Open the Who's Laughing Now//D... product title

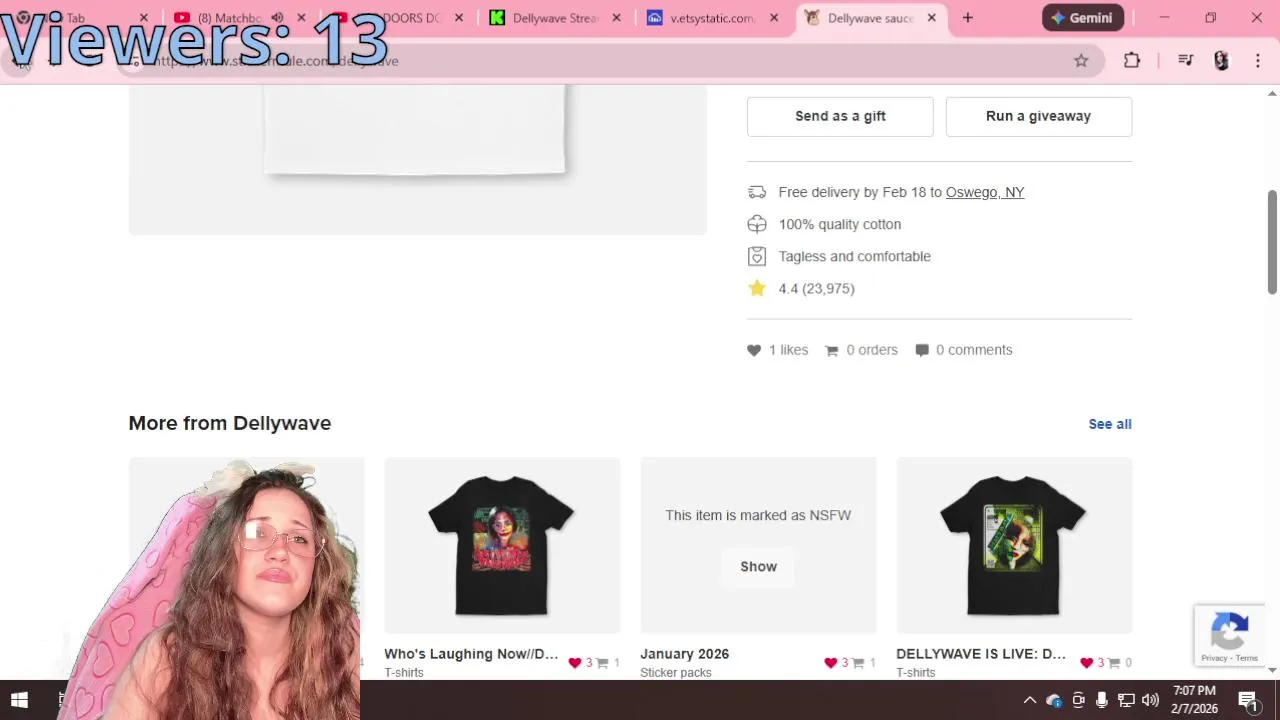[471, 654]
